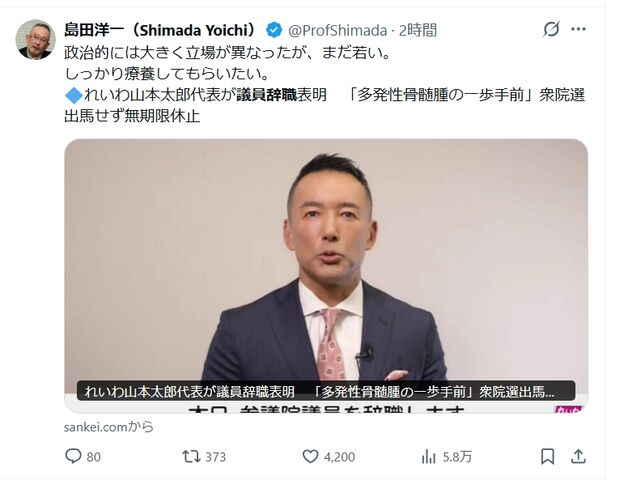Open 島田洋一's profile avatar photo
Image resolution: width=624 pixels, height=480 pixels.
click(x=35, y=39)
